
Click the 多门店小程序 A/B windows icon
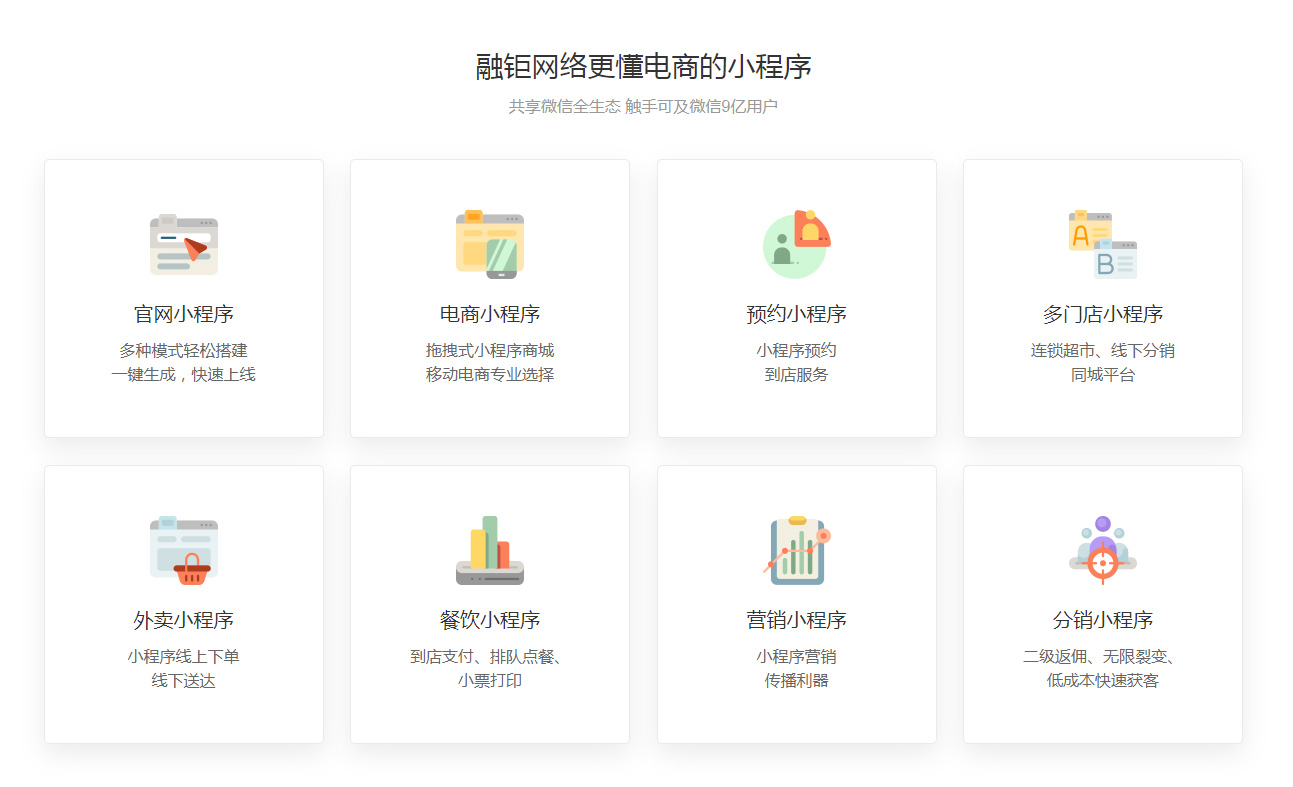[1102, 245]
